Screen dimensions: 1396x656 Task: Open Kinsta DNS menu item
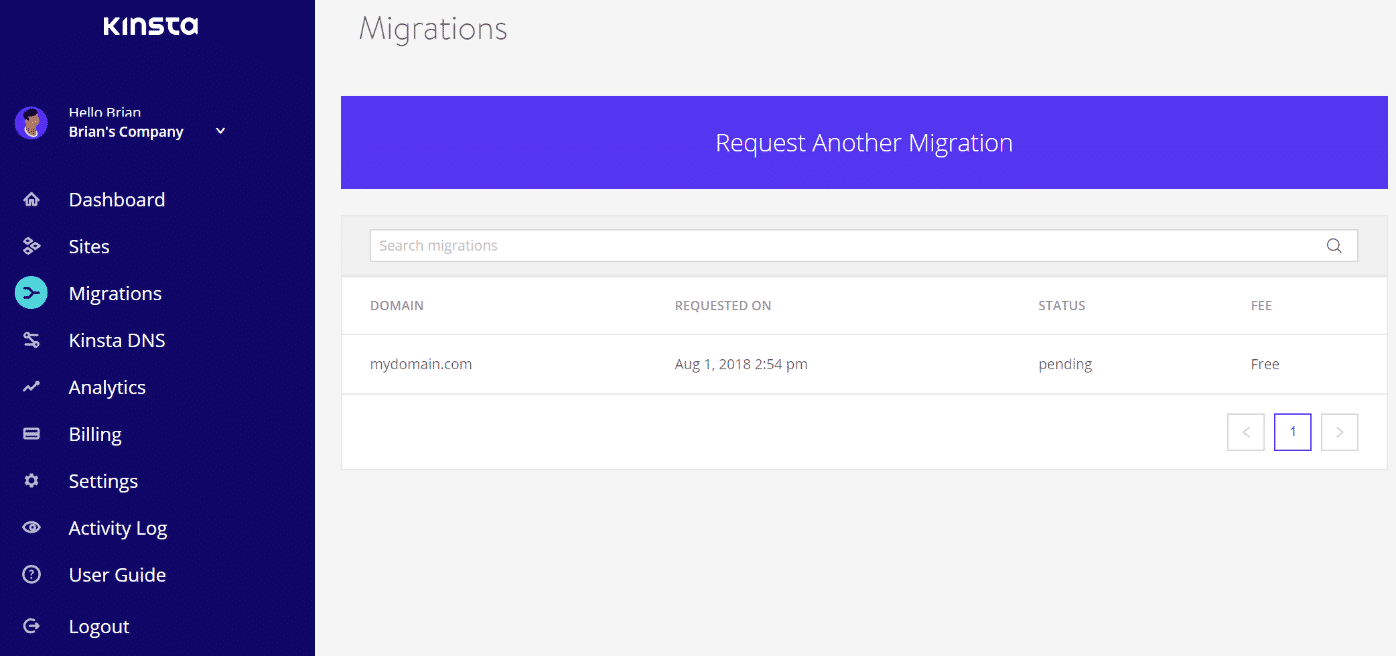pos(117,340)
